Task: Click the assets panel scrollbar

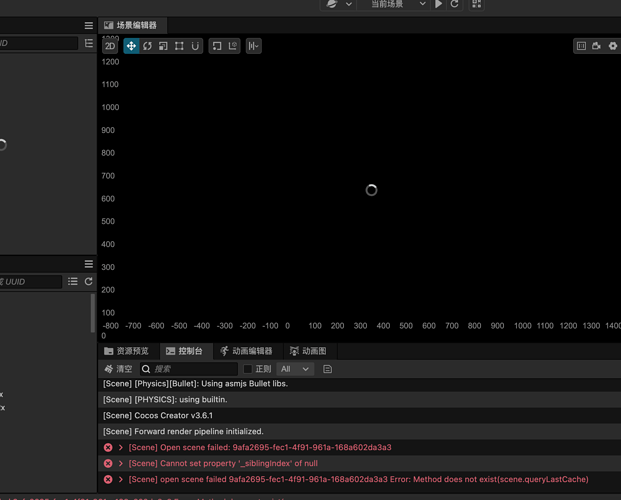Action: pyautogui.click(x=93, y=313)
